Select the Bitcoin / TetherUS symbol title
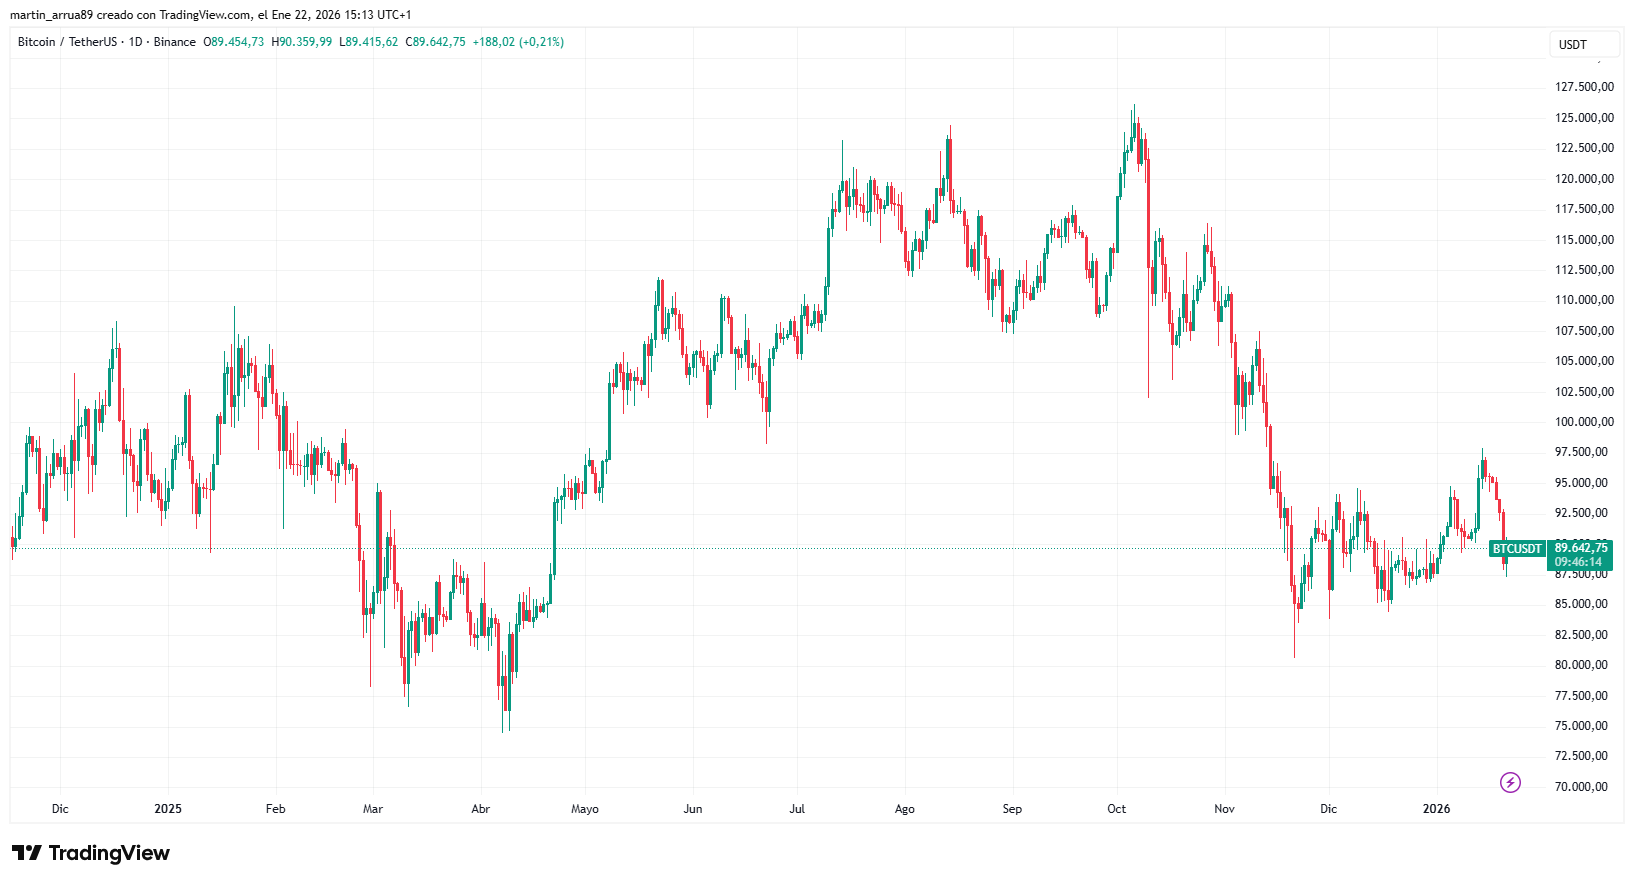 67,42
